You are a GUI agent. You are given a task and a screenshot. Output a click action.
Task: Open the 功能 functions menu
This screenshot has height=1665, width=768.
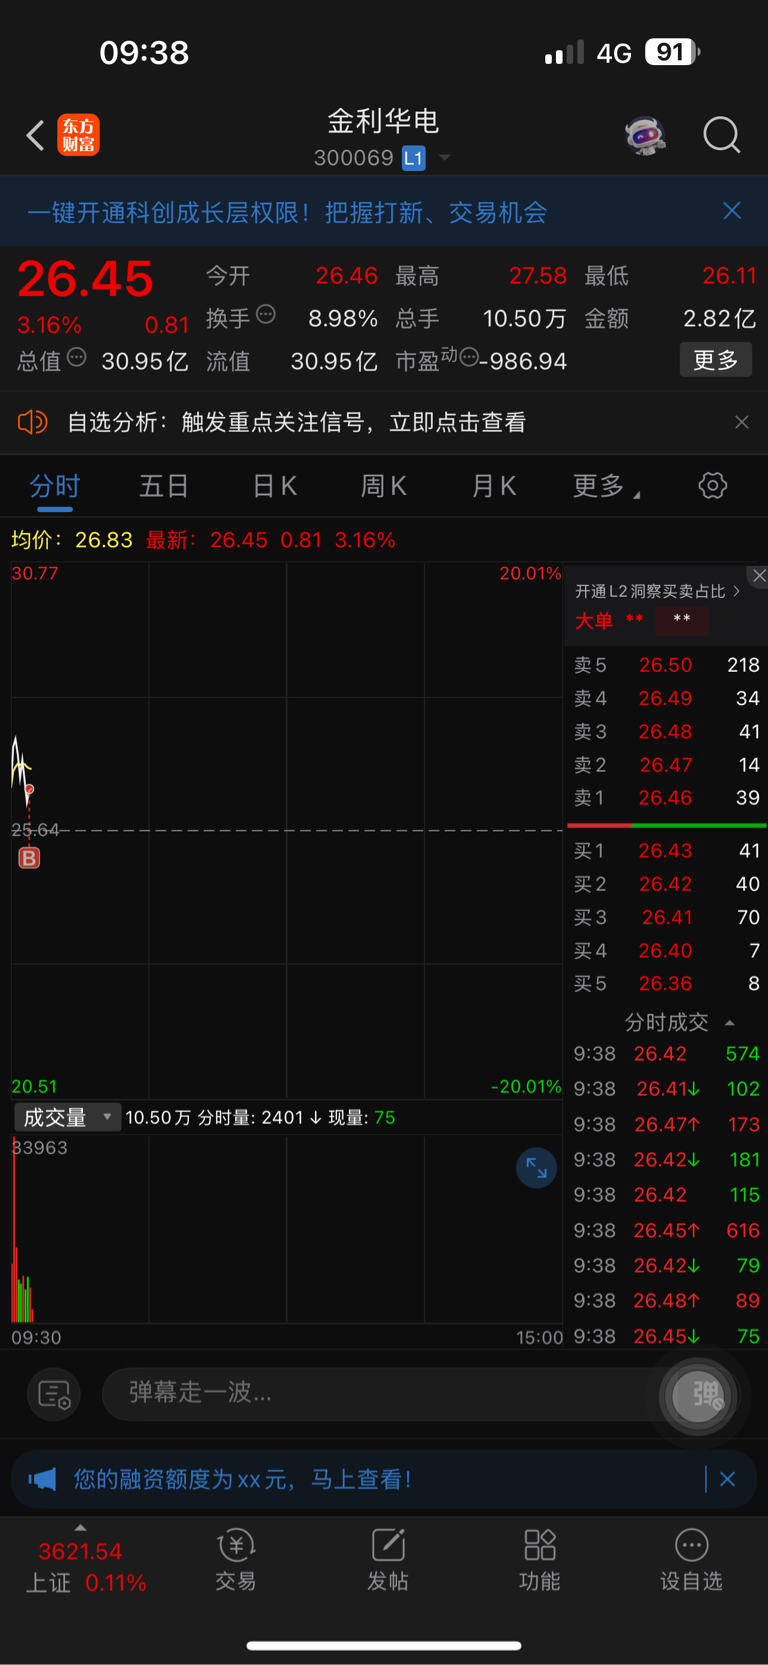coord(540,1560)
